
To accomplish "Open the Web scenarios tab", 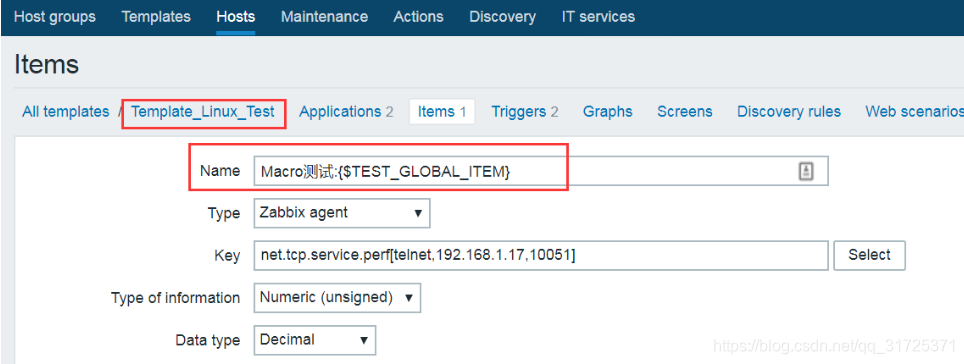I will pyautogui.click(x=914, y=112).
